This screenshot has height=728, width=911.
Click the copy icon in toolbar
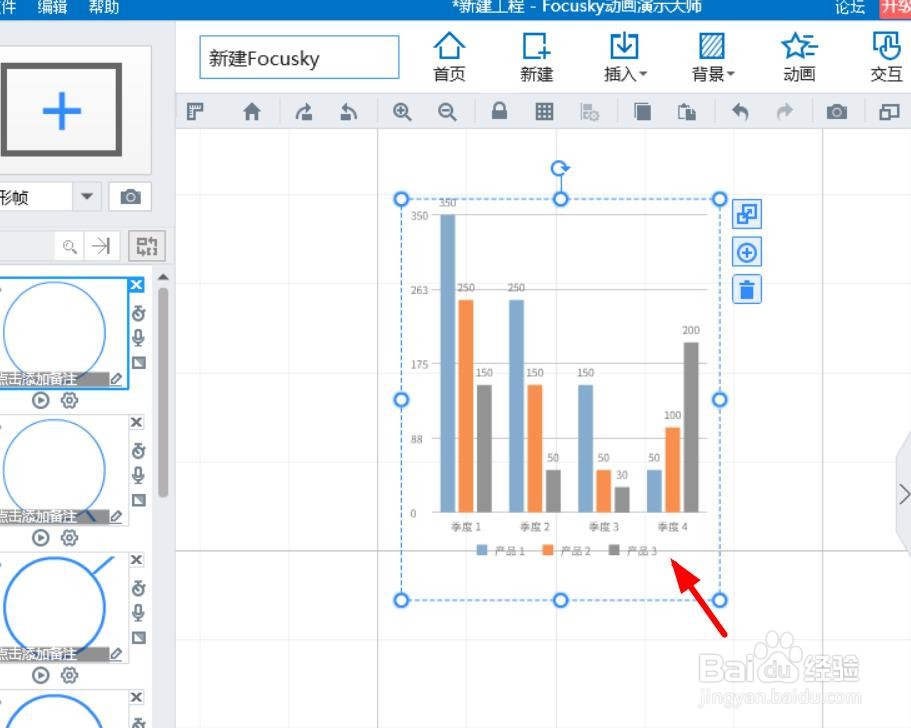tap(642, 111)
